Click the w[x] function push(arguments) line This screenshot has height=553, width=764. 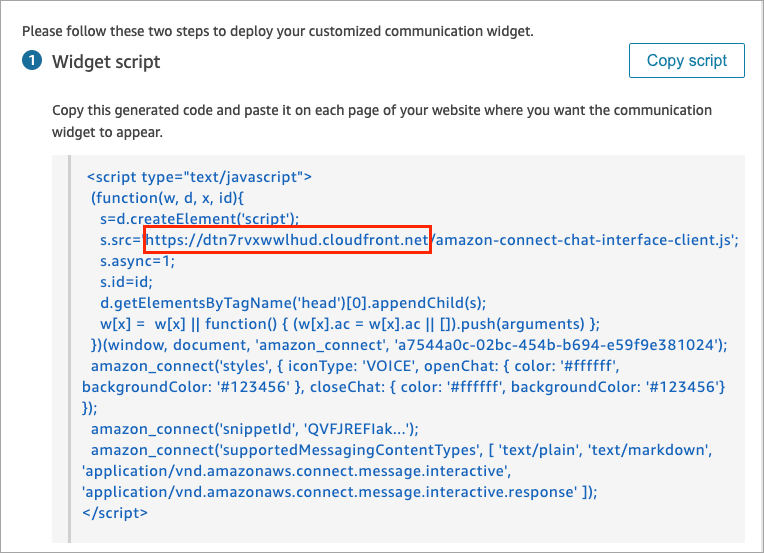pyautogui.click(x=349, y=324)
